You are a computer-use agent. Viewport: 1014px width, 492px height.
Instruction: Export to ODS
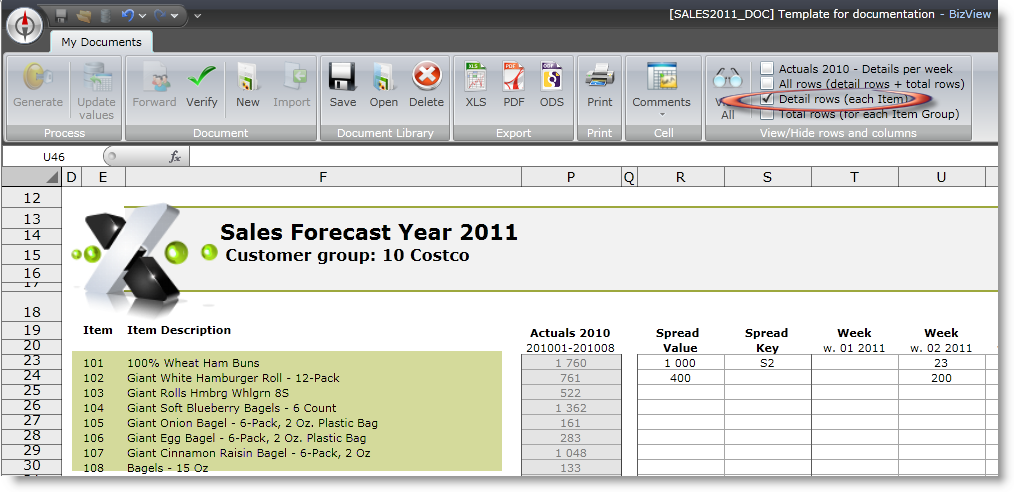tap(552, 85)
